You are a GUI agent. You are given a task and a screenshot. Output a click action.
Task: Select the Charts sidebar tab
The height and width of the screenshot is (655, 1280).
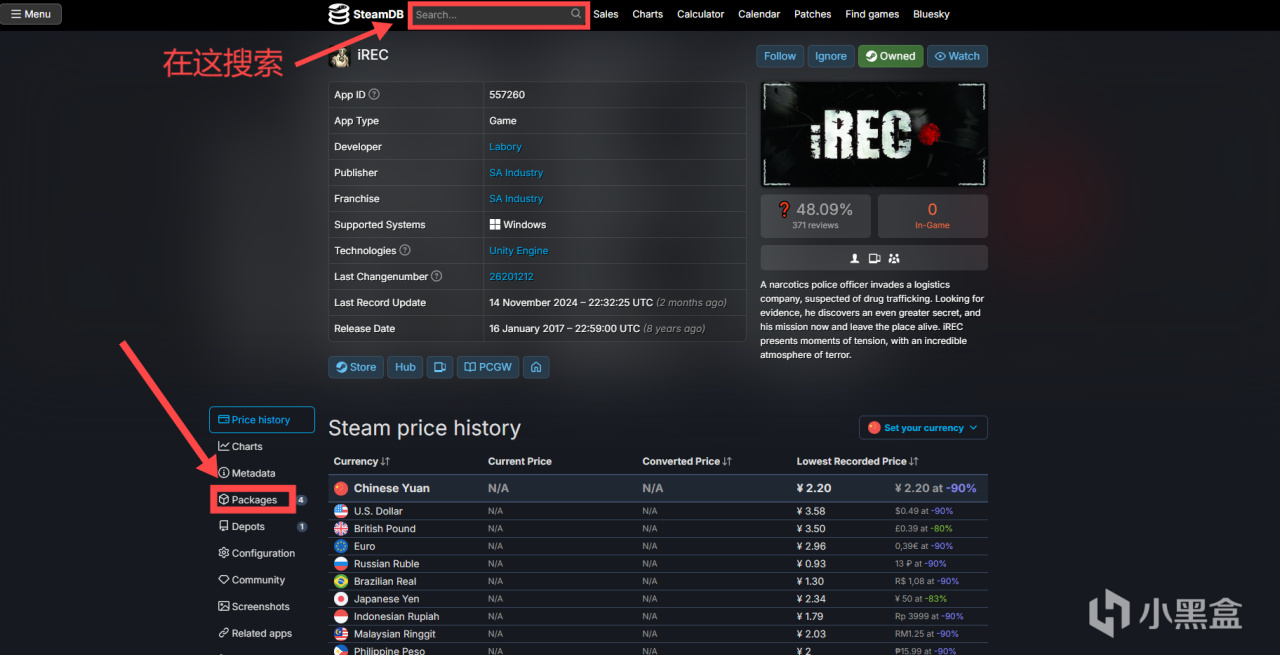[x=262, y=447]
